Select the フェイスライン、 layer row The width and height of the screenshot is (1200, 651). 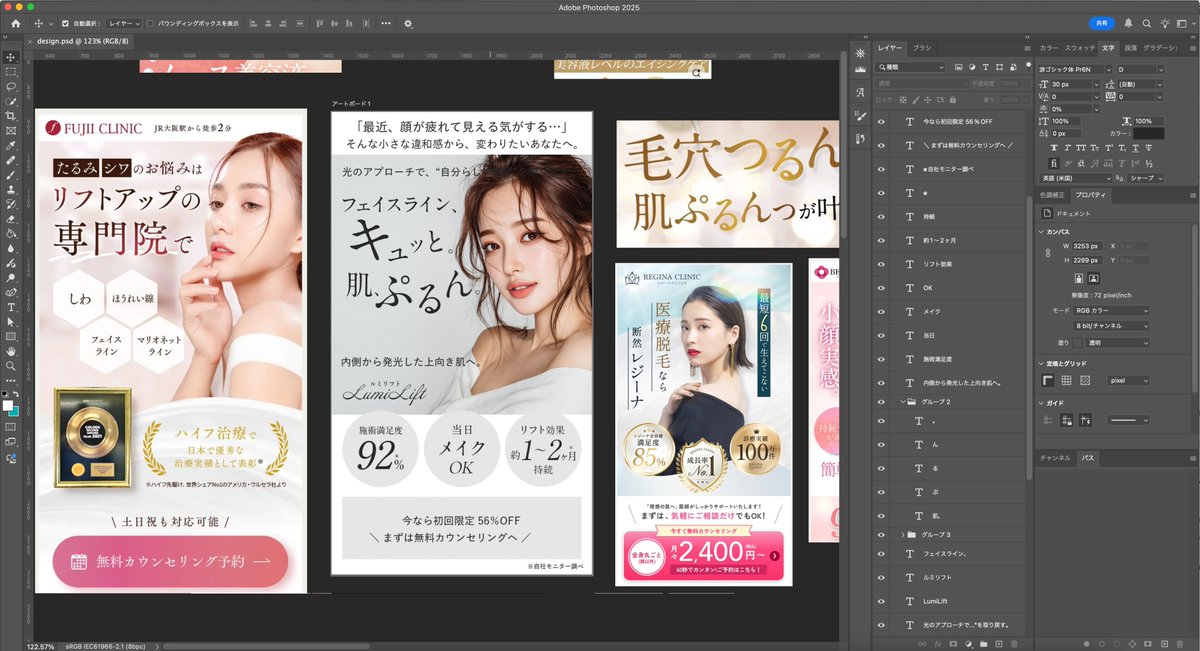click(x=953, y=554)
